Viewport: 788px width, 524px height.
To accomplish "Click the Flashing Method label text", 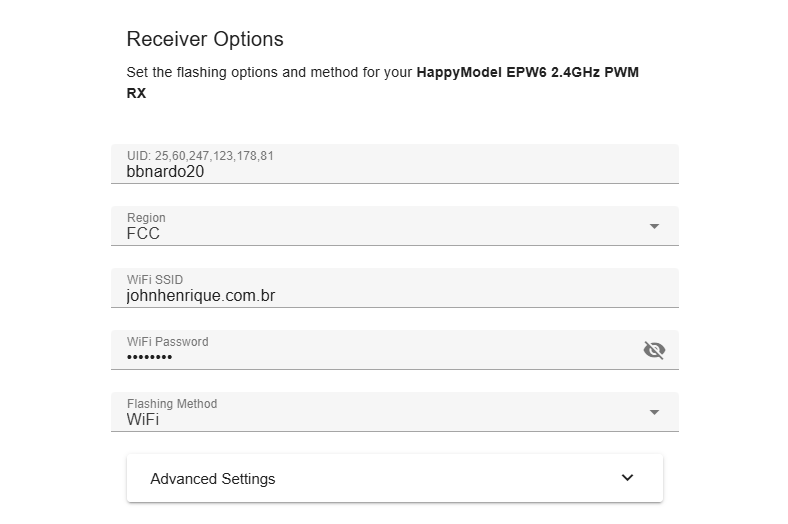I will (172, 404).
